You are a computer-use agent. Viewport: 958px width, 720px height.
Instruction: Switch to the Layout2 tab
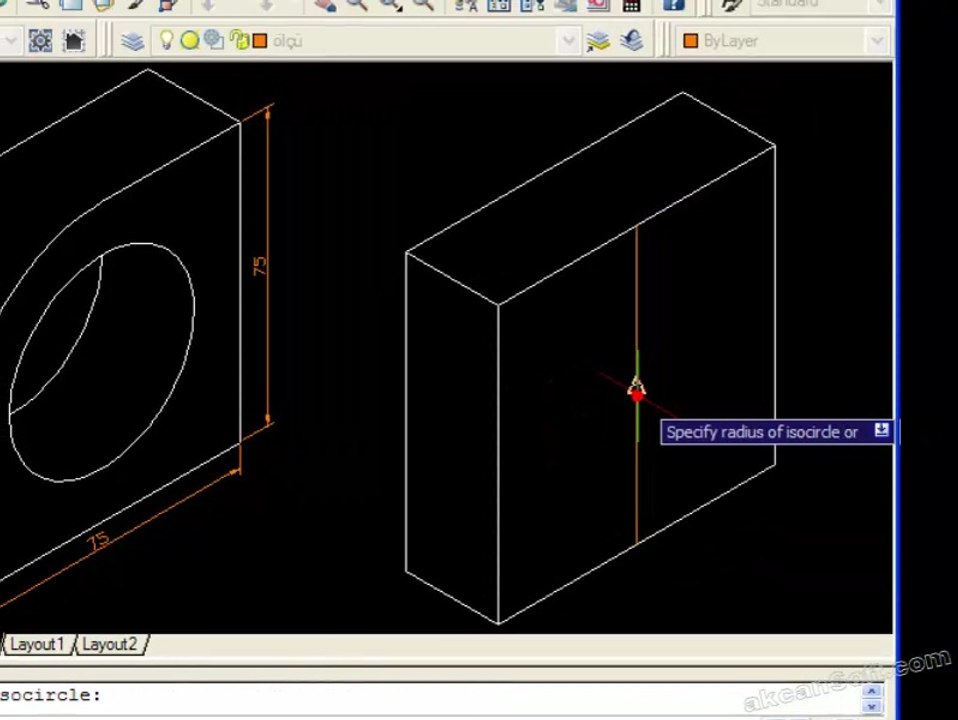pos(109,644)
